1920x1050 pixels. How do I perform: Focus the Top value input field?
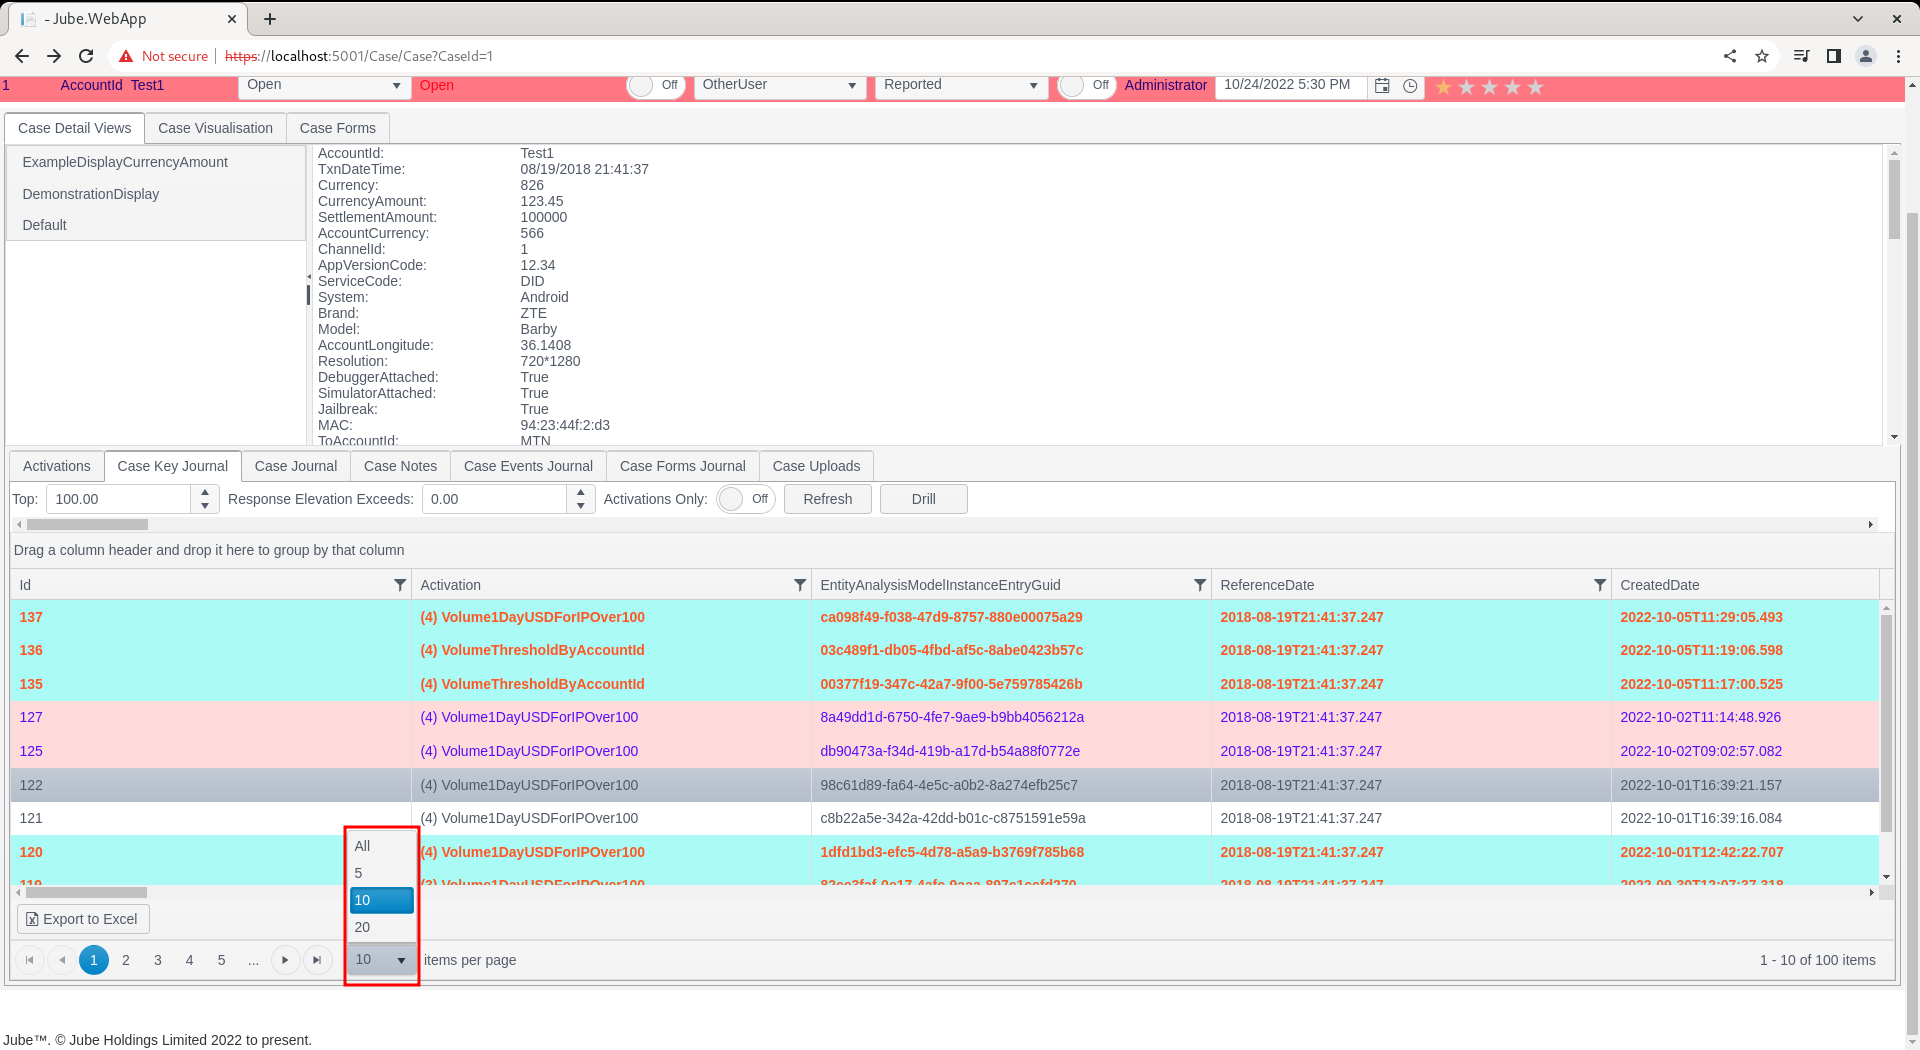(118, 499)
